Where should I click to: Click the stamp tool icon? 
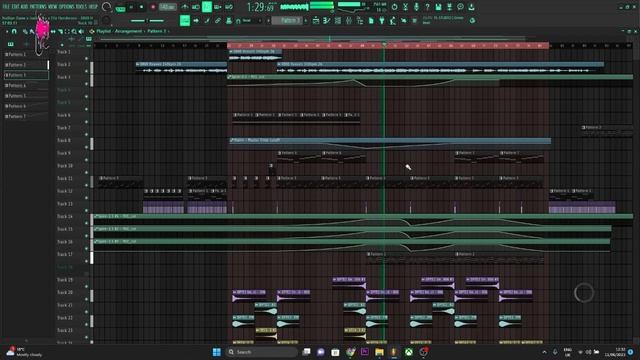point(229,20)
